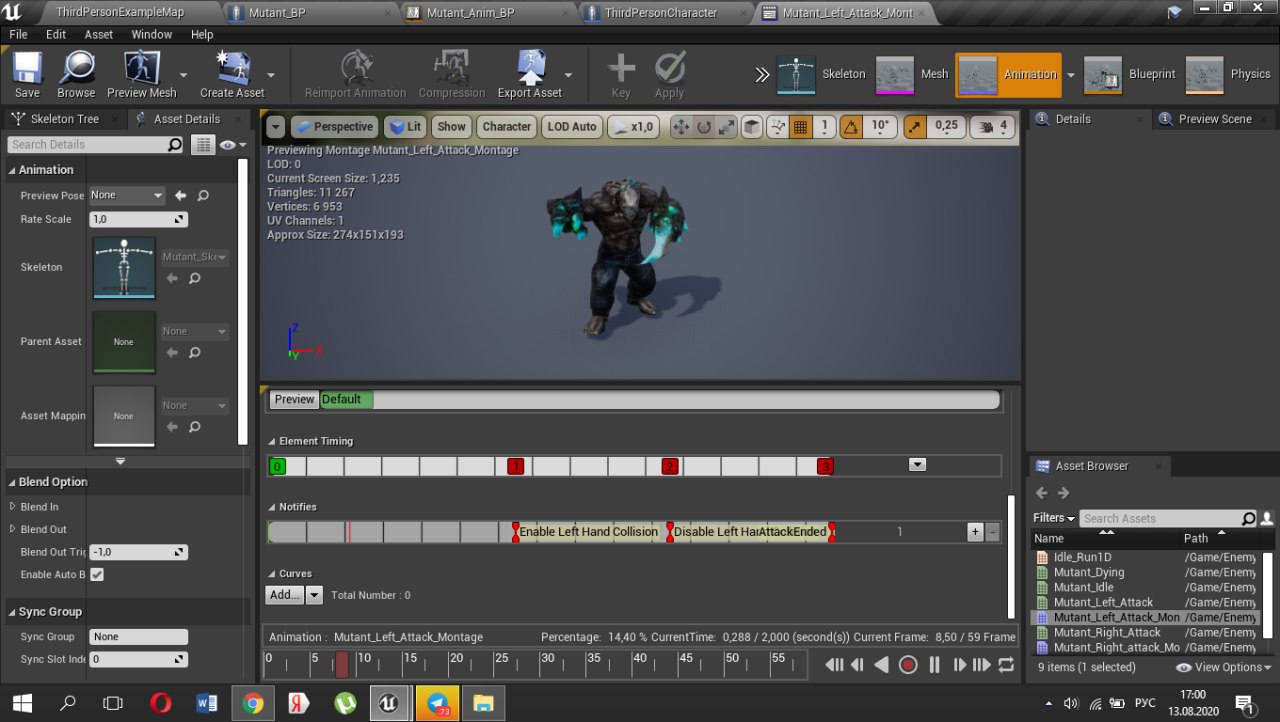1280x722 pixels.
Task: Click the Default montage section bar
Action: [346, 399]
